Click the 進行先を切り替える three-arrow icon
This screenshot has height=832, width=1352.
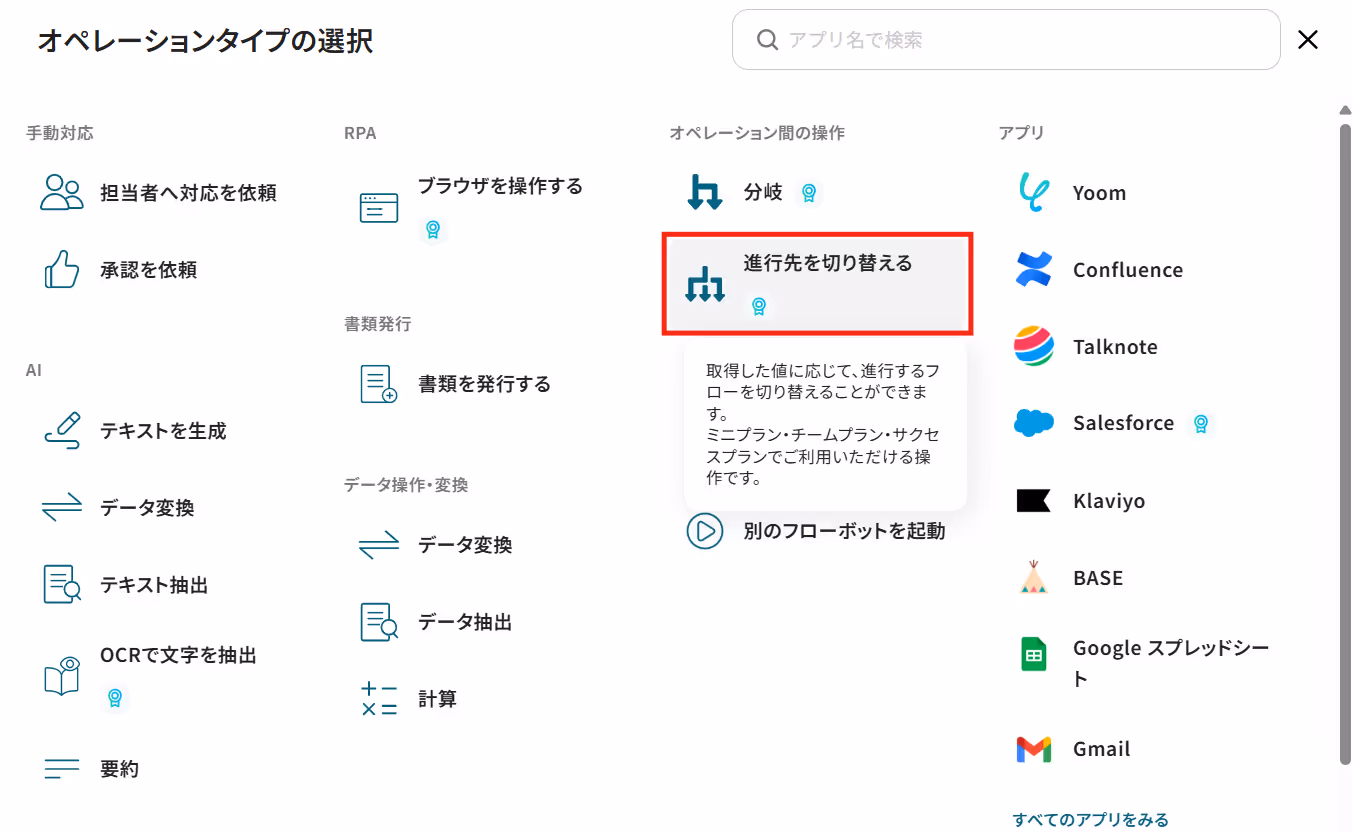click(x=705, y=284)
